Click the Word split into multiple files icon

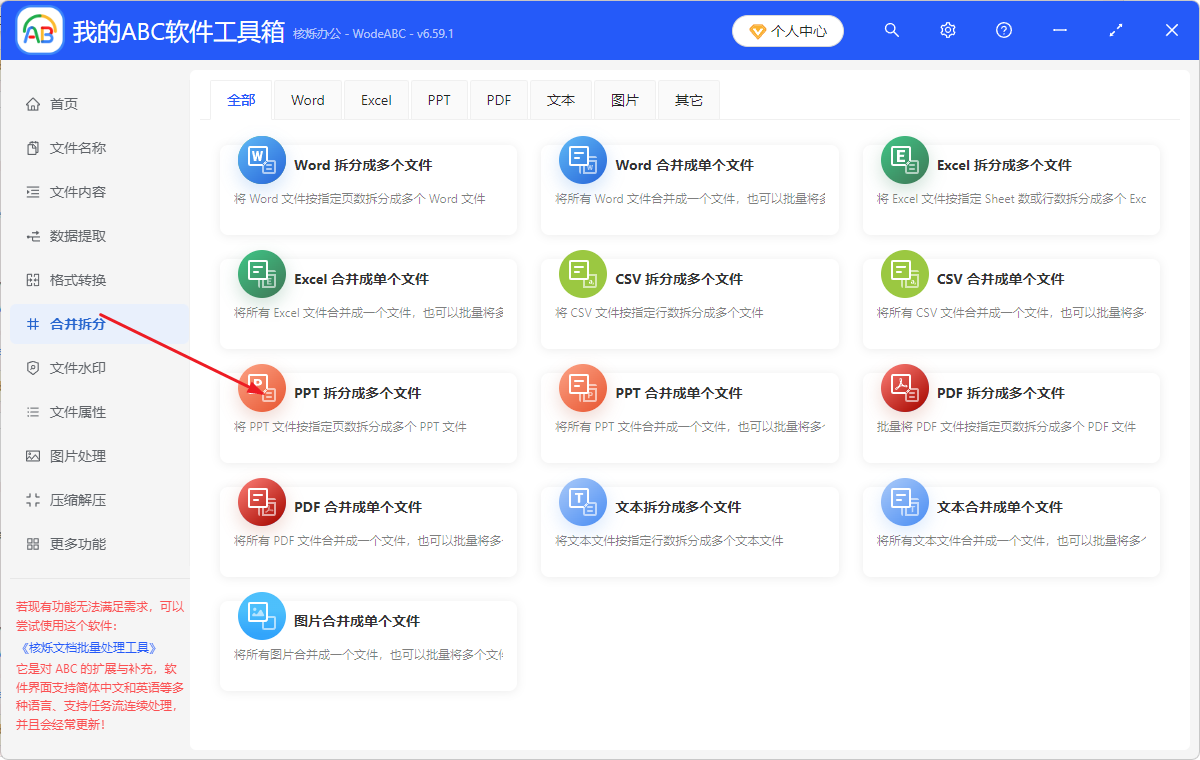(x=261, y=160)
